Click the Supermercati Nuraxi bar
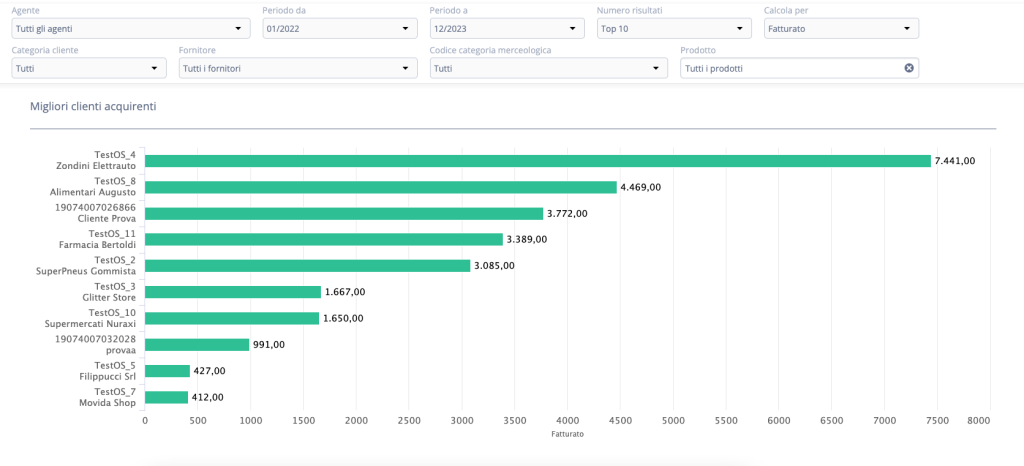Image resolution: width=1024 pixels, height=466 pixels. coord(232,318)
